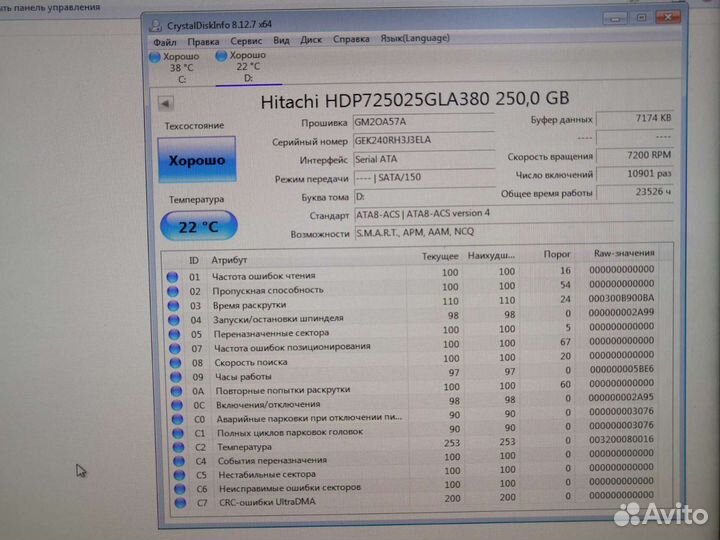Click the Прошивка field GM2OA57A

click(x=424, y=122)
